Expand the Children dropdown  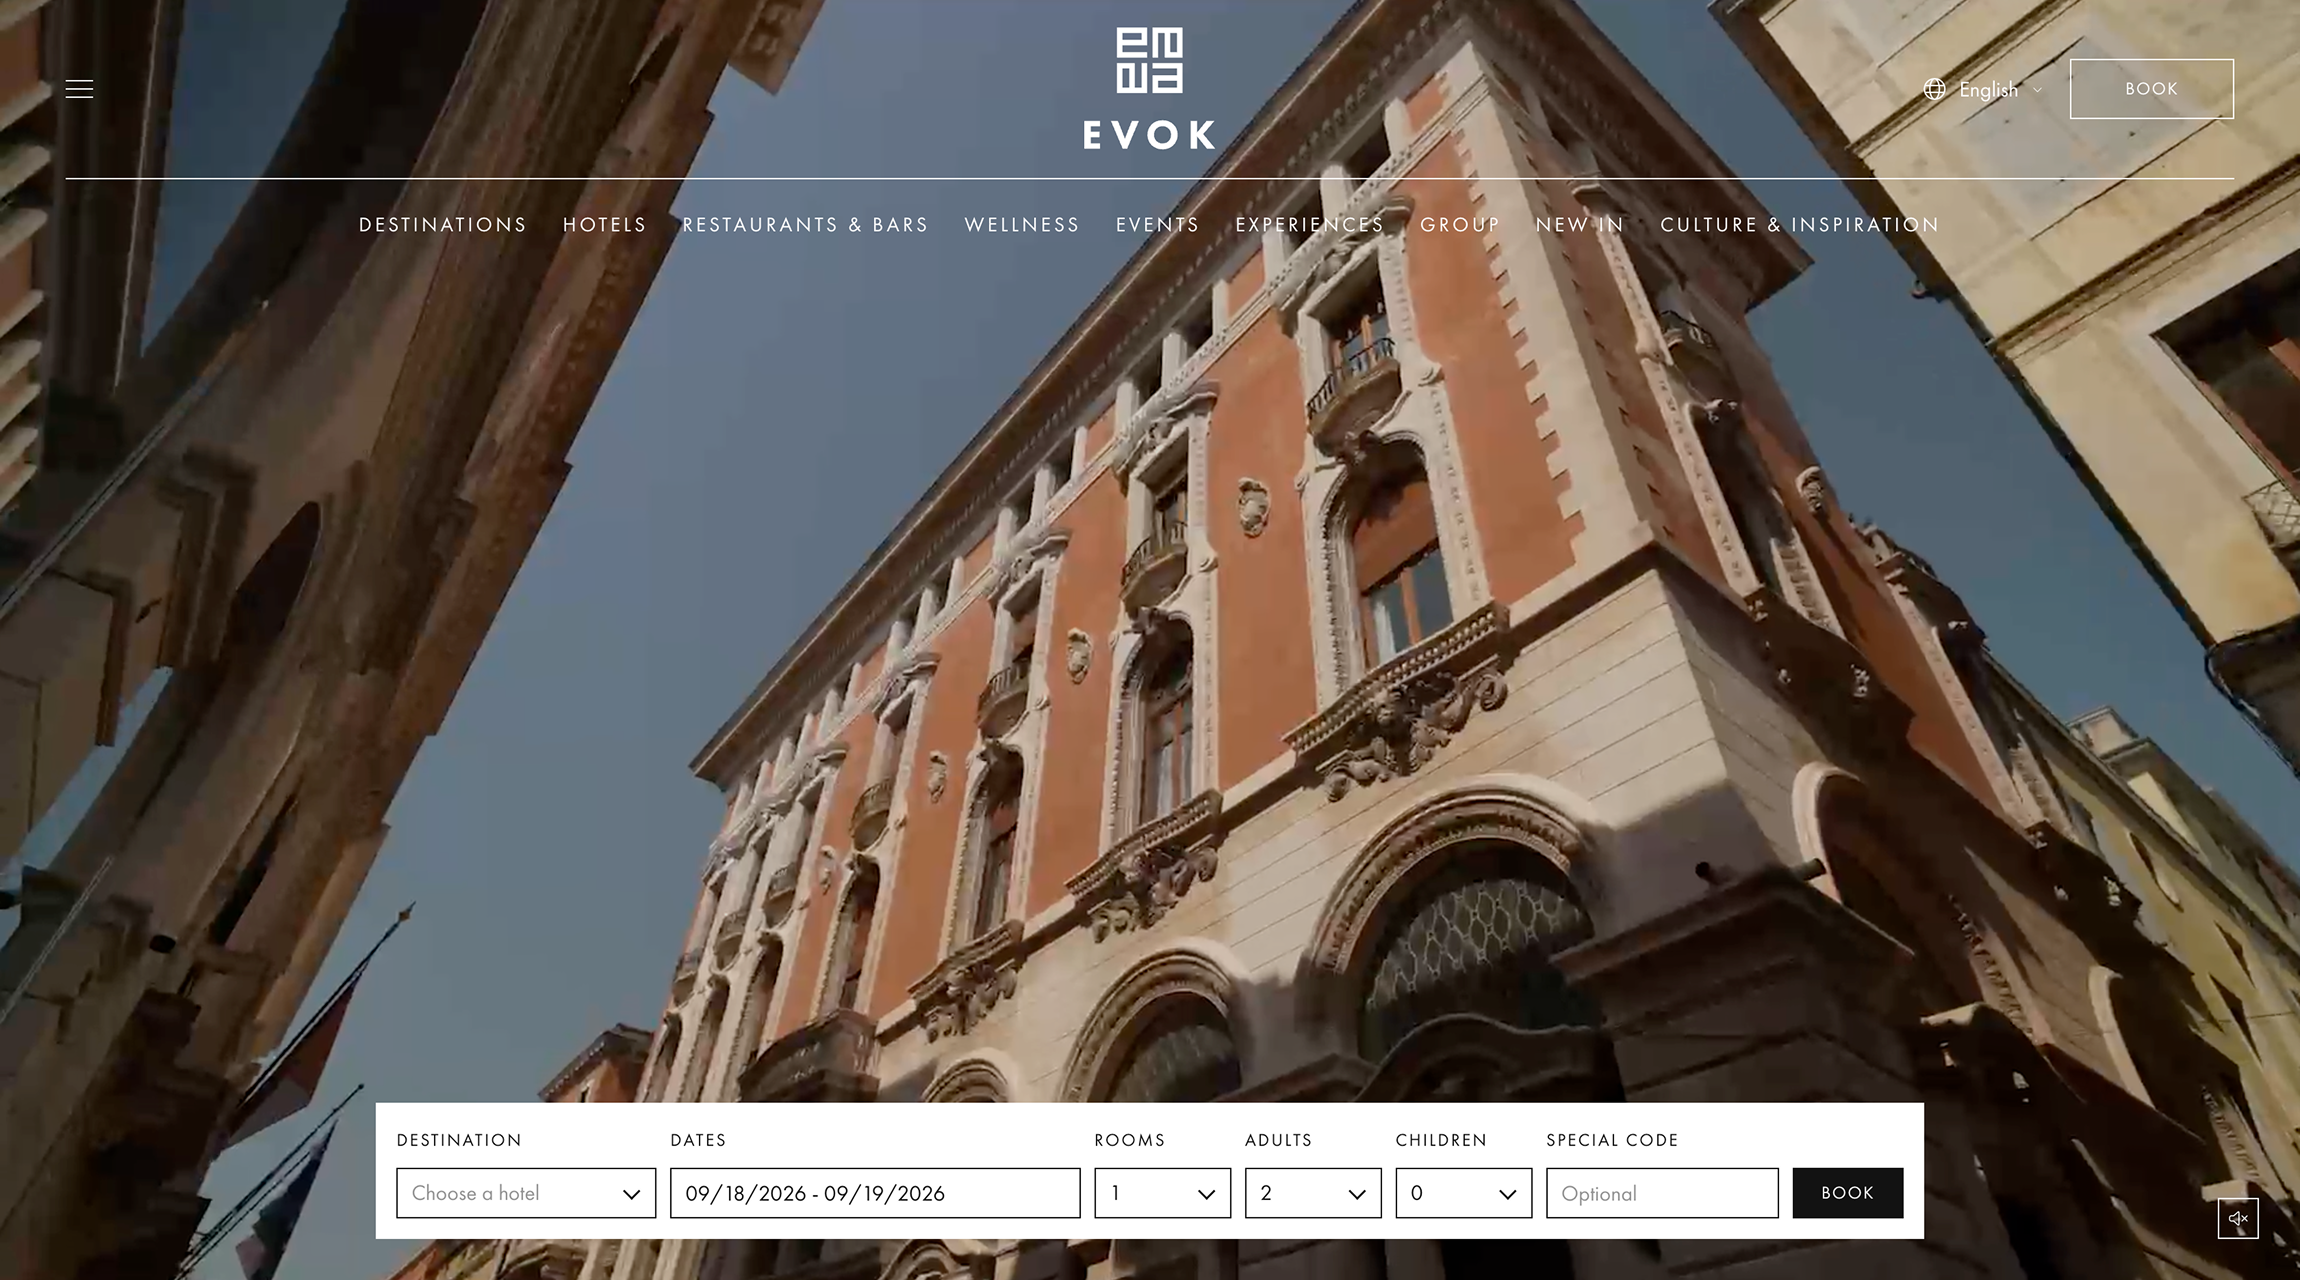1464,1193
